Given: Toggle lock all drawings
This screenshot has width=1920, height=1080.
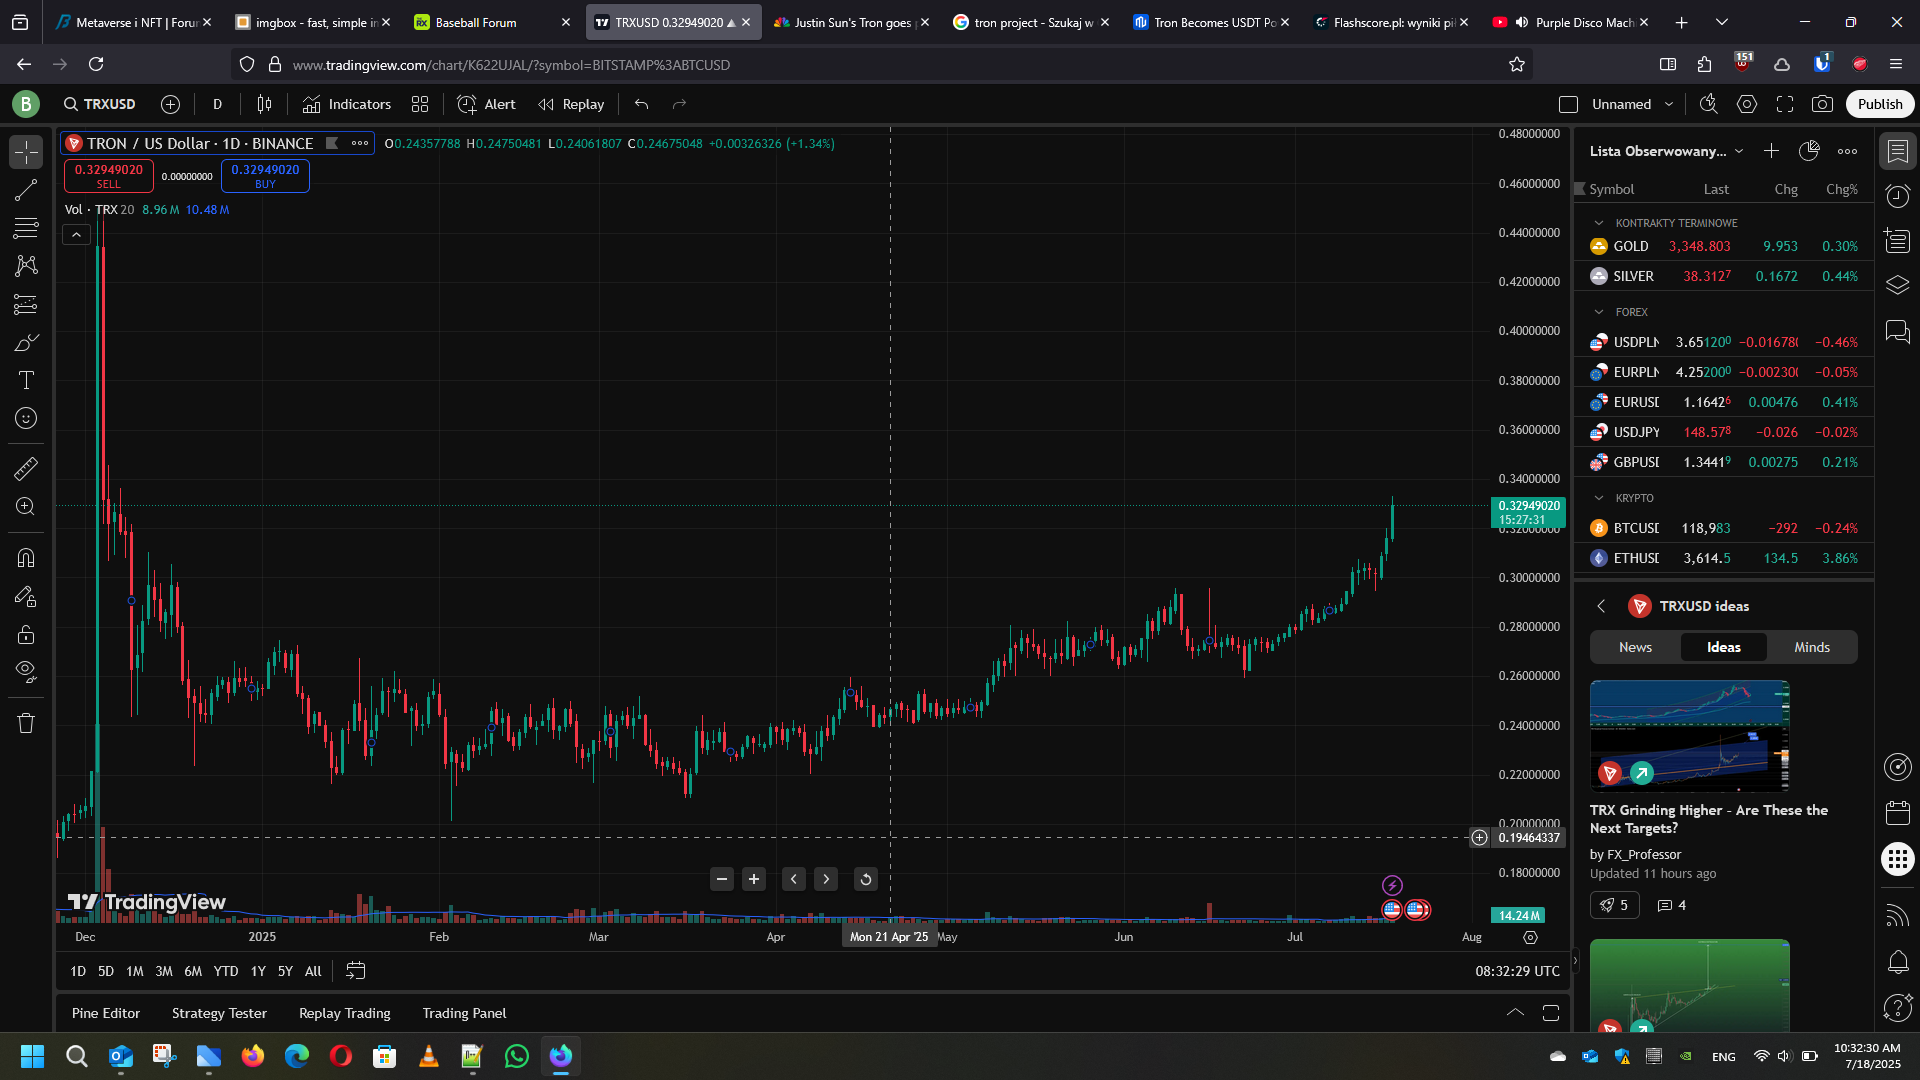Looking at the screenshot, I should 26,634.
